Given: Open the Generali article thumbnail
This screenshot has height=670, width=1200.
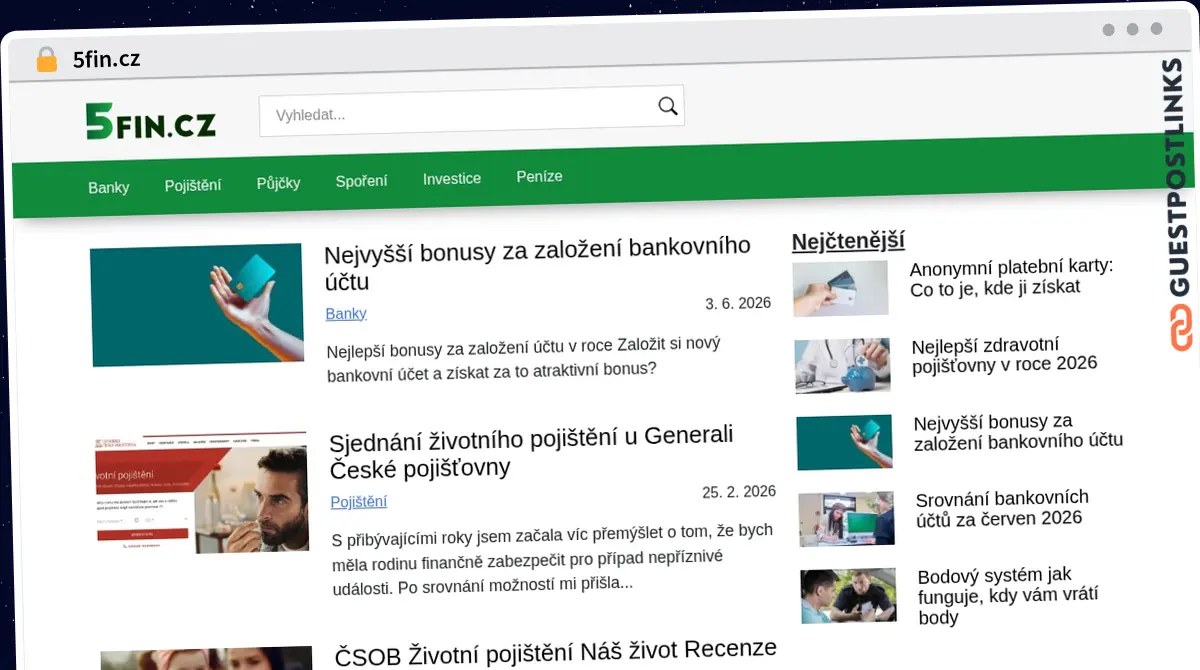Looking at the screenshot, I should click(202, 493).
